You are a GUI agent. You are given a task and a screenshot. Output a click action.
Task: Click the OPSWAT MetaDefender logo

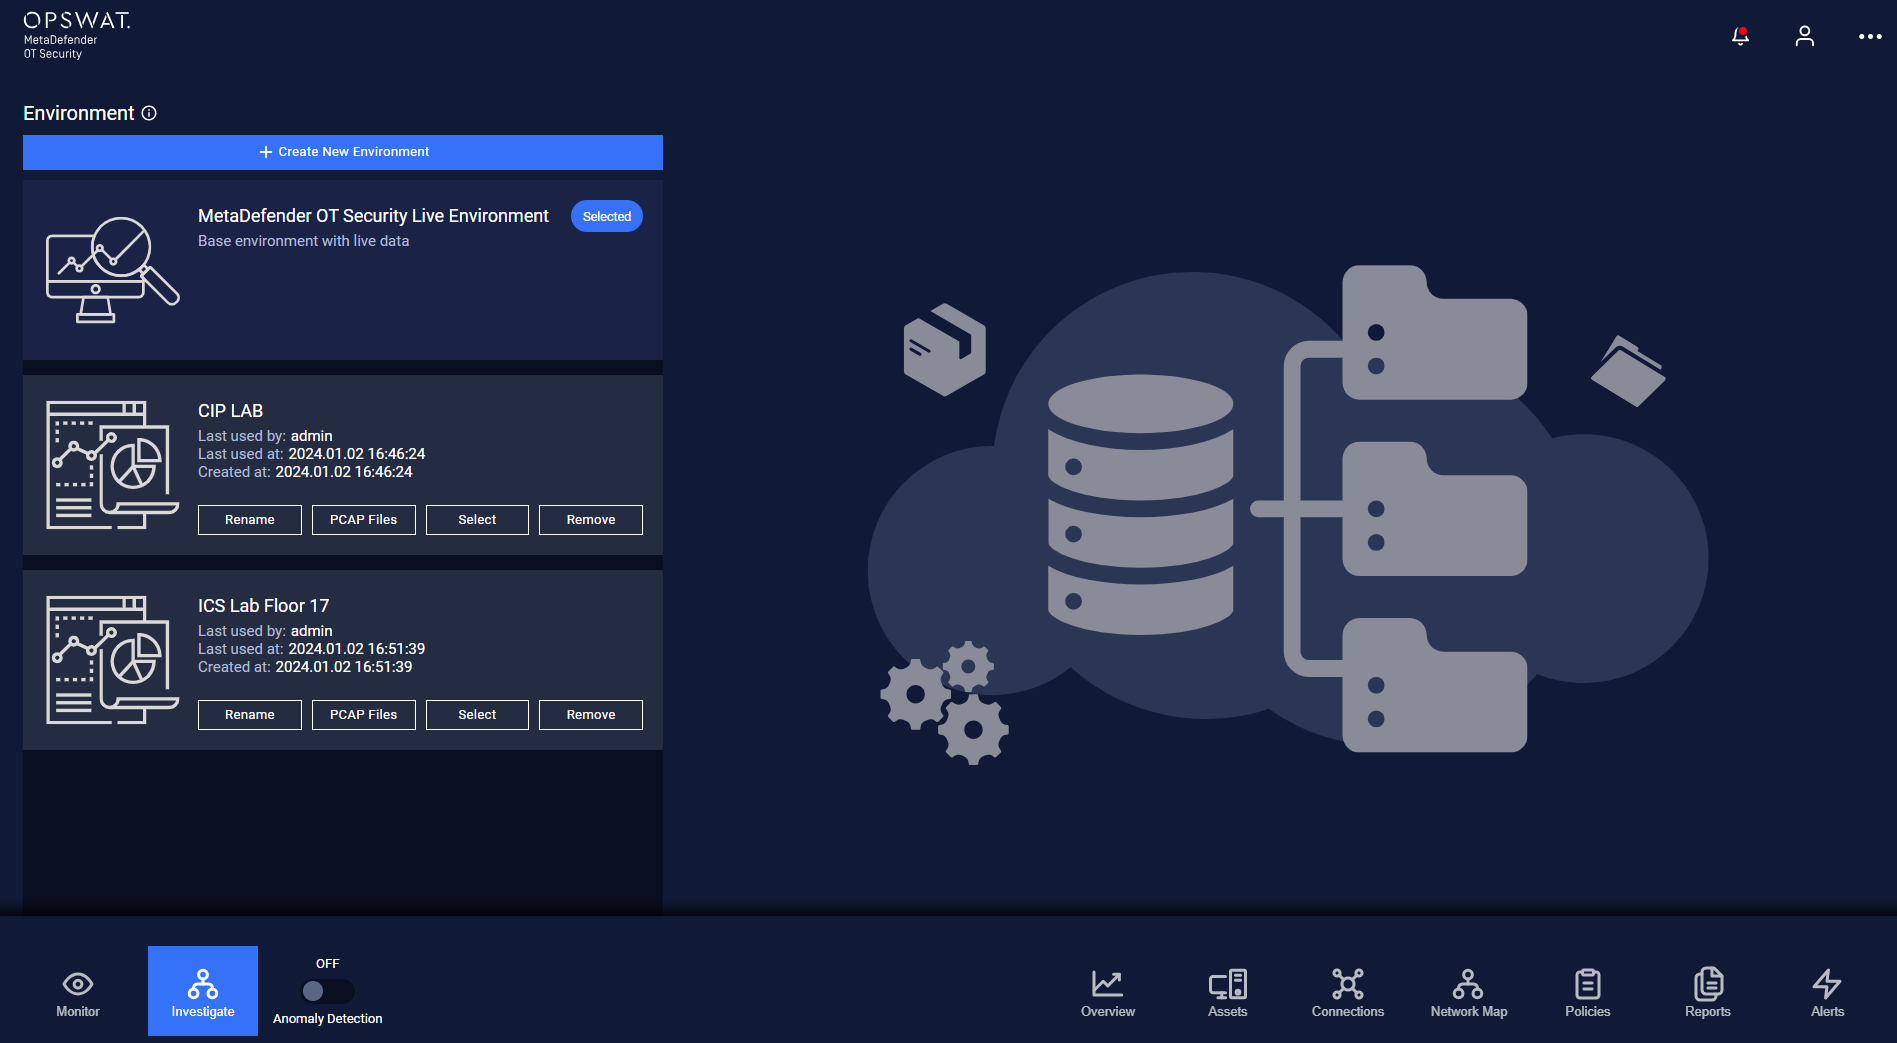[x=77, y=35]
